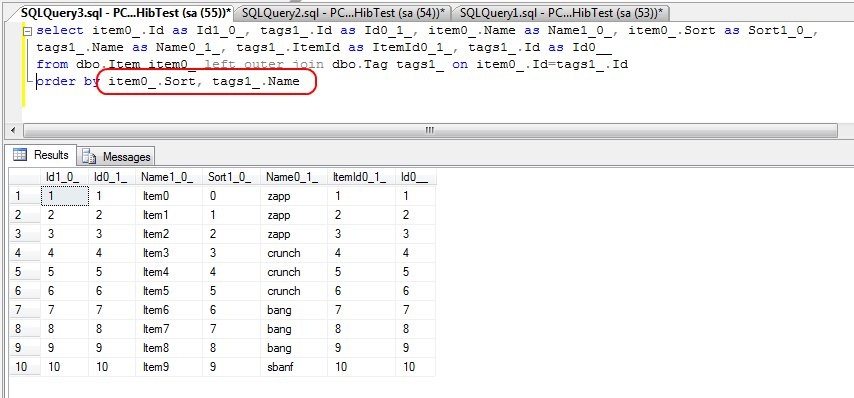This screenshot has width=854, height=398.
Task: Click the Name1_0_ column header
Action: [x=168, y=177]
